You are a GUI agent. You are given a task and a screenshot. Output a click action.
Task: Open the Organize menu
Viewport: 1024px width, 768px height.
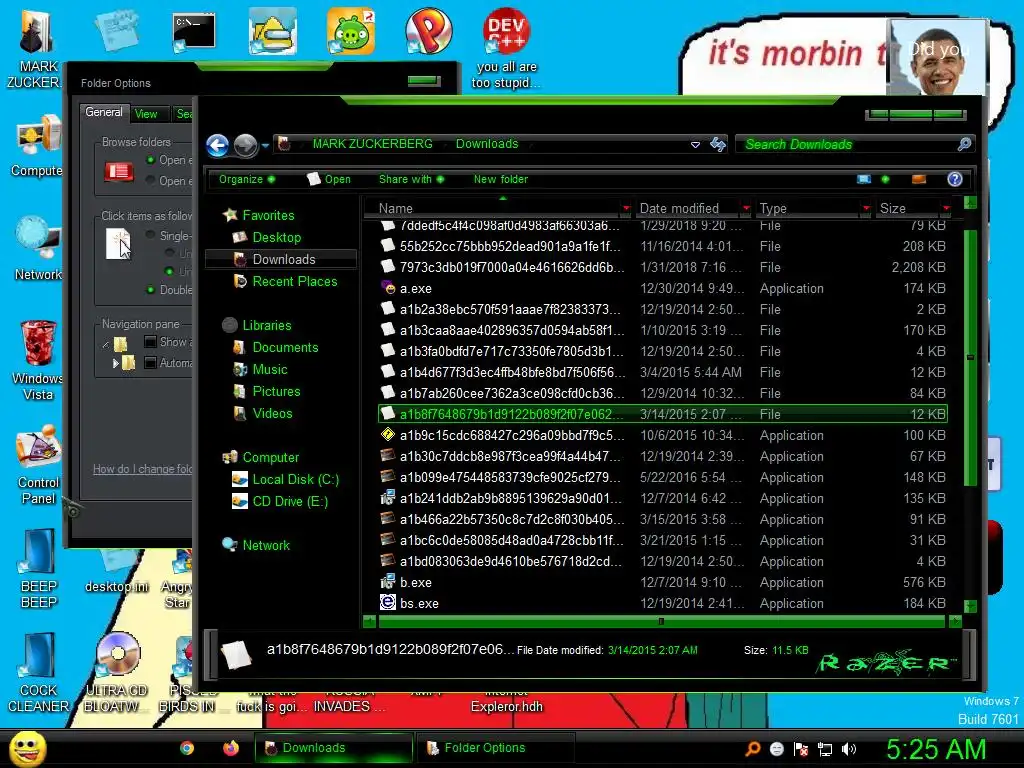click(246, 179)
